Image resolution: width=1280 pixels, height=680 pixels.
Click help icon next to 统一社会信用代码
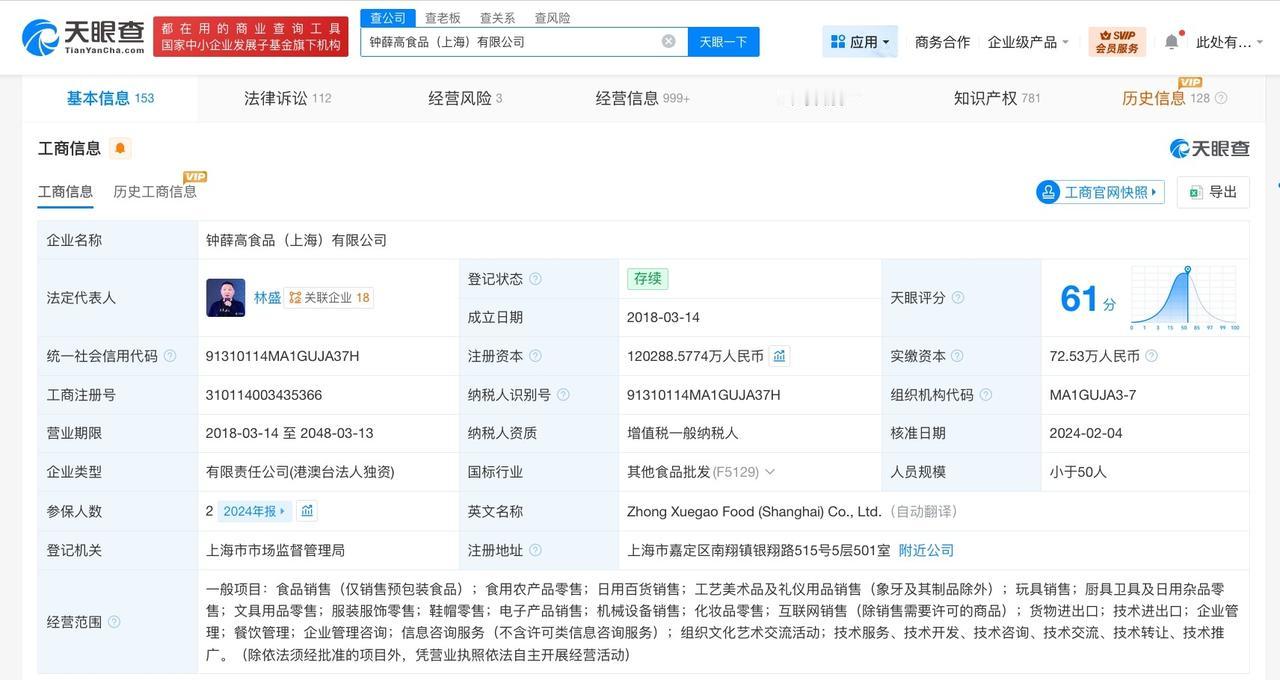coord(170,356)
